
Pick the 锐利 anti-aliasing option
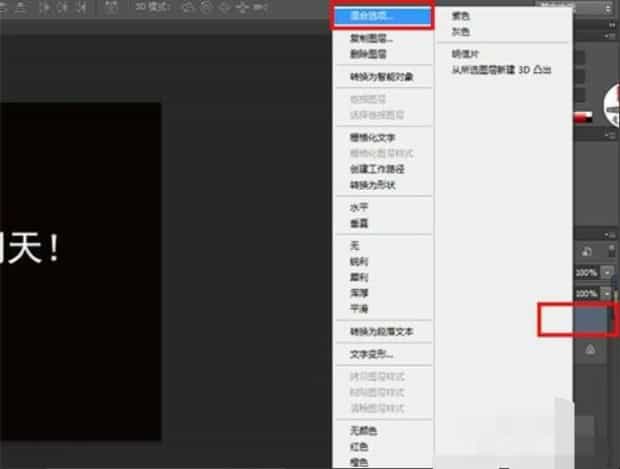click(358, 260)
